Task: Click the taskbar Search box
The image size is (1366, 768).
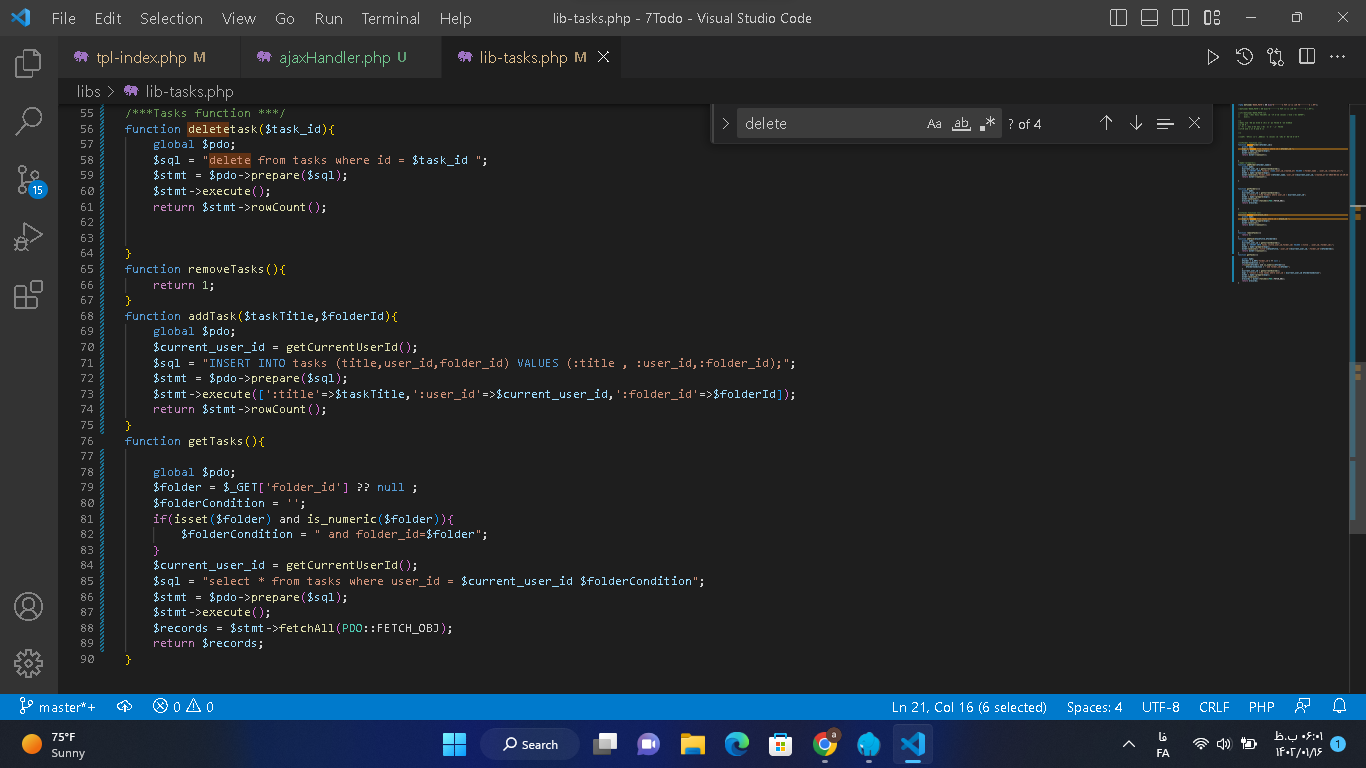Action: (530, 744)
